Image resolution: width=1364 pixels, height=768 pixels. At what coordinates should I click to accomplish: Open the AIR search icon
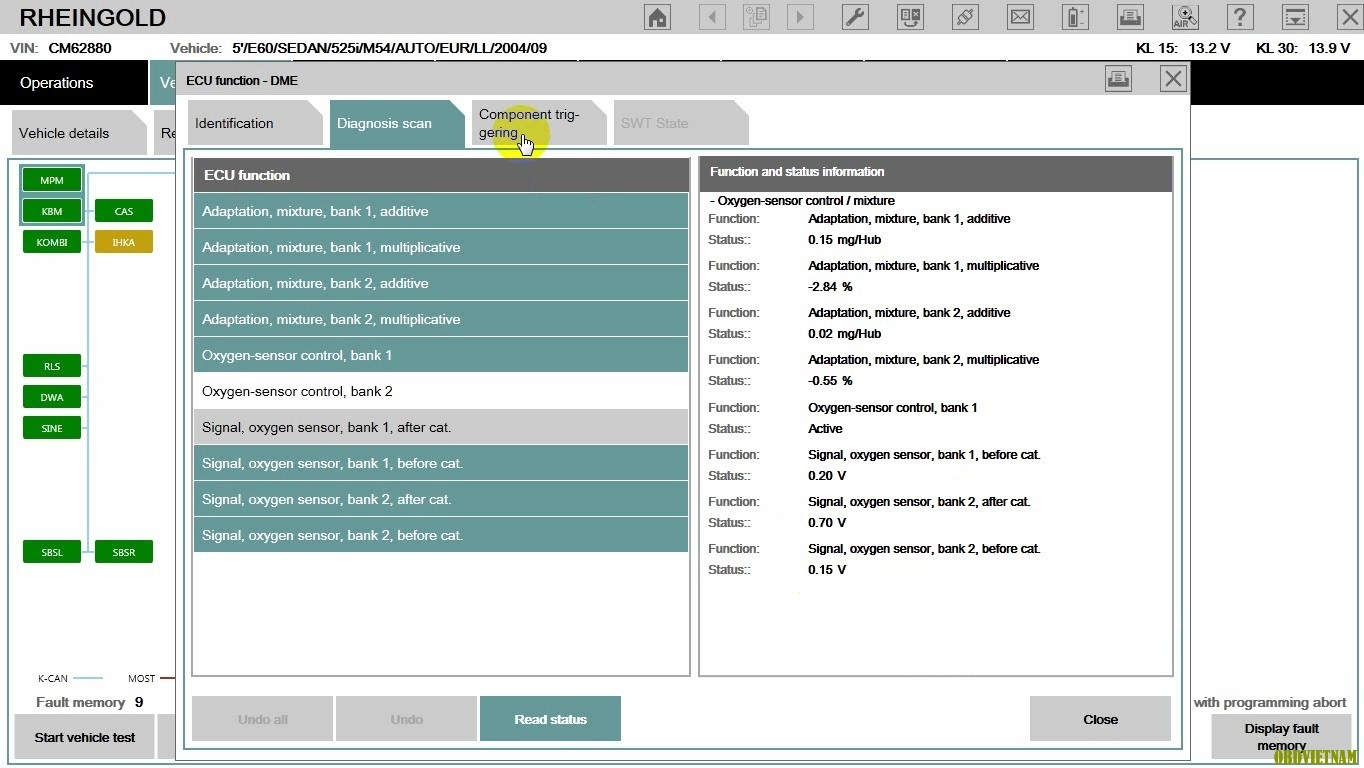1185,17
